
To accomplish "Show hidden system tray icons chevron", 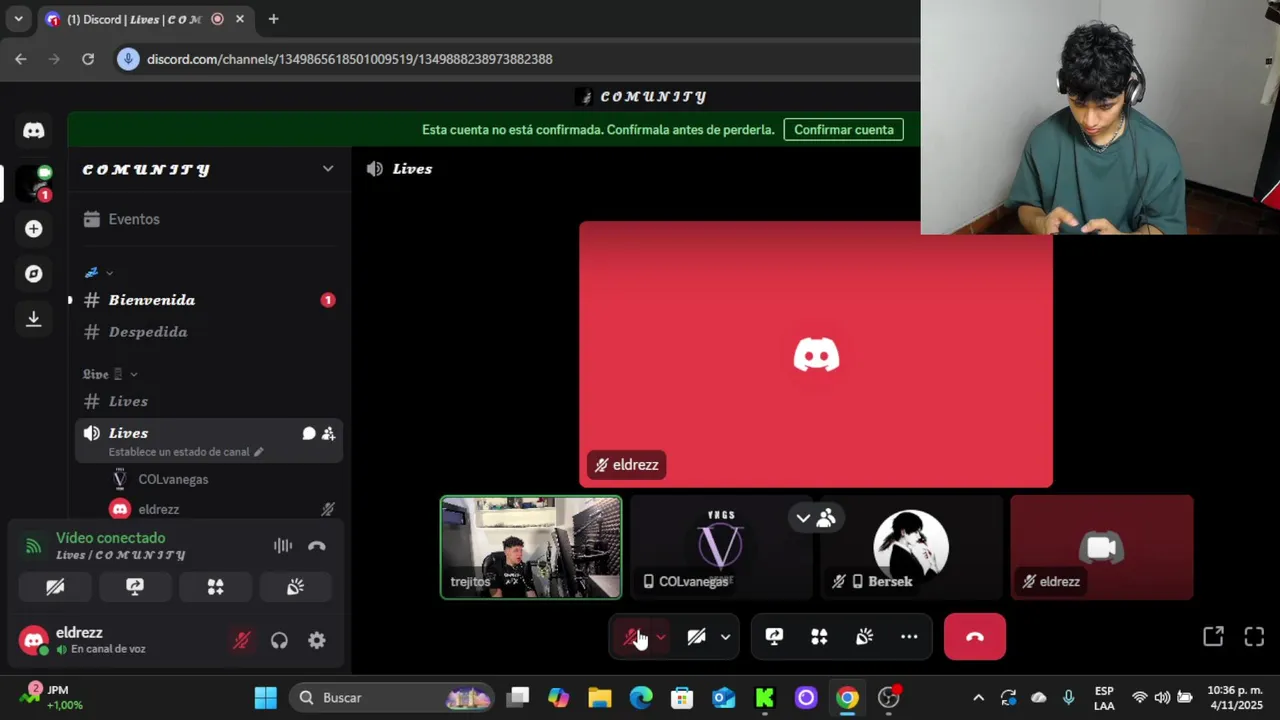I will click(x=978, y=698).
